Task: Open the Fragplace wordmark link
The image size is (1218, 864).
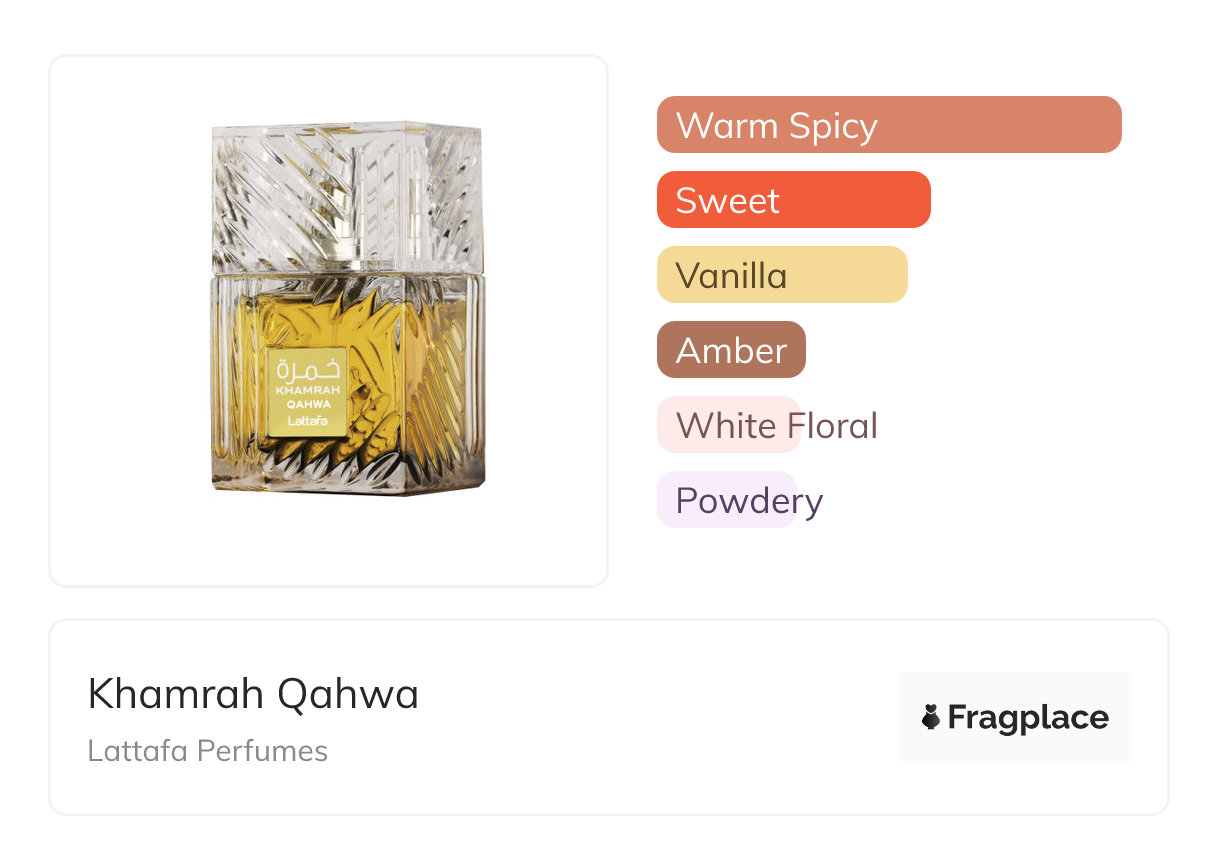Action: tap(1028, 717)
